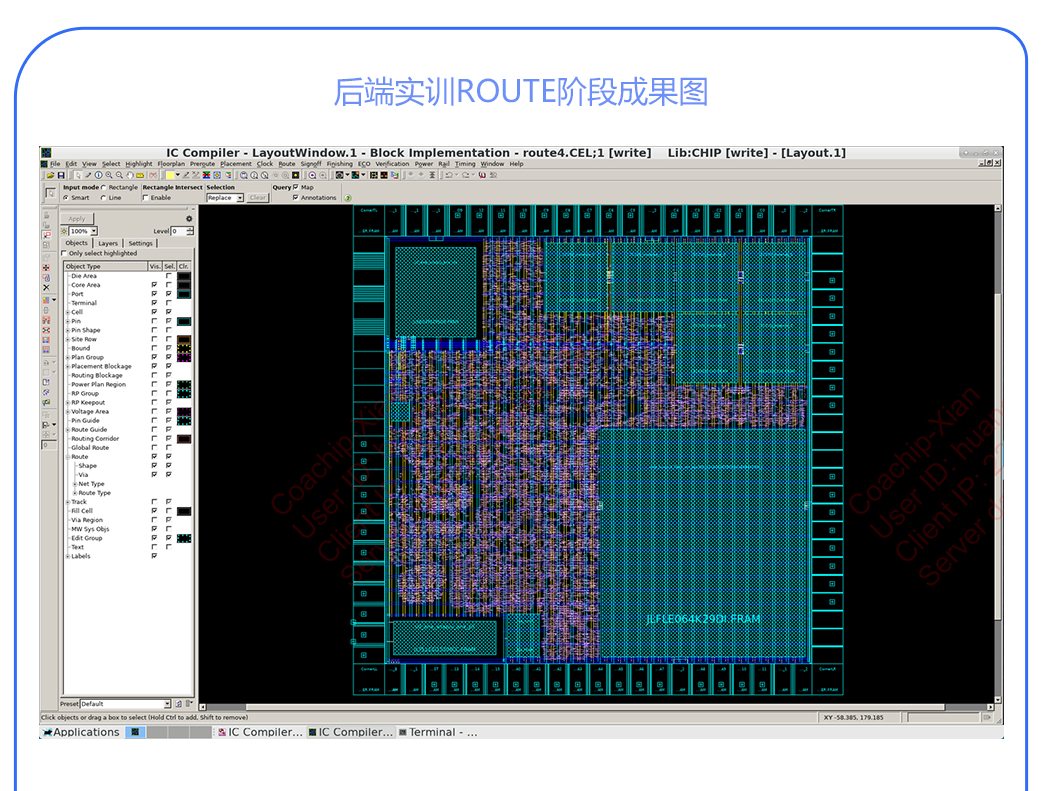
Task: Click the Level number input field
Action: point(178,231)
